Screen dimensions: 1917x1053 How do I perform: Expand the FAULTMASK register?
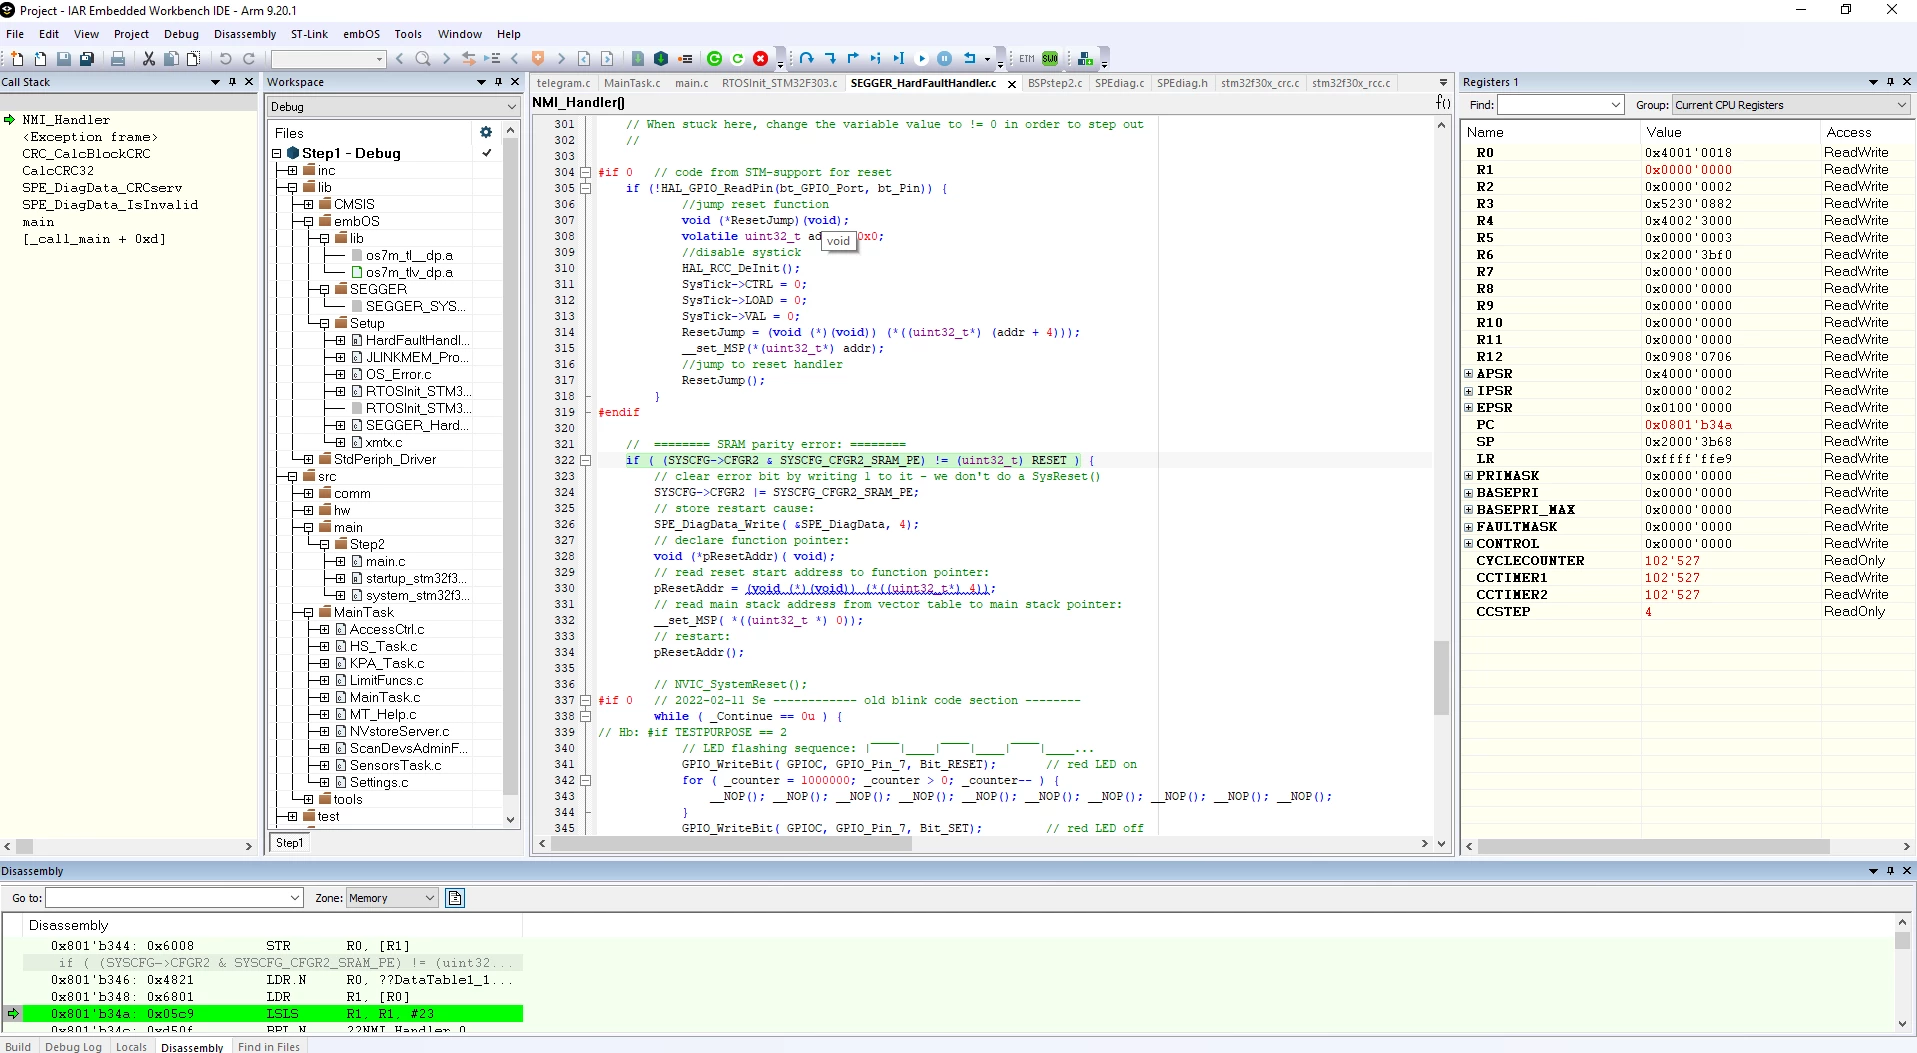click(x=1469, y=527)
